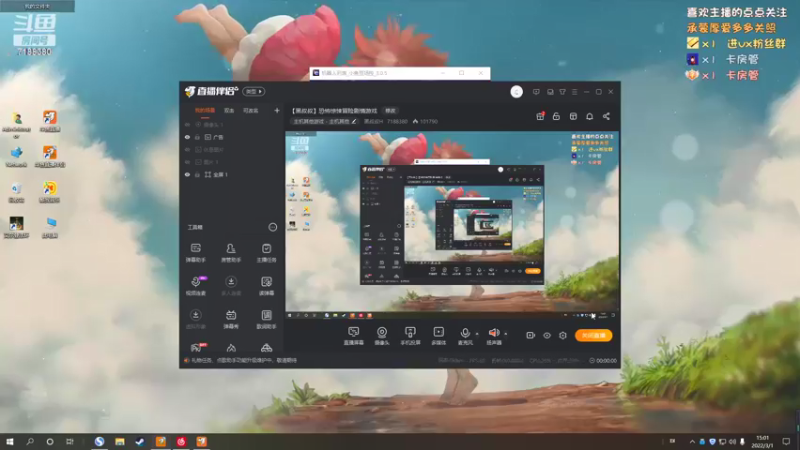Viewport: 800px width, 450px height.
Task: Toggle the lock on 广告 source
Action: (197, 137)
